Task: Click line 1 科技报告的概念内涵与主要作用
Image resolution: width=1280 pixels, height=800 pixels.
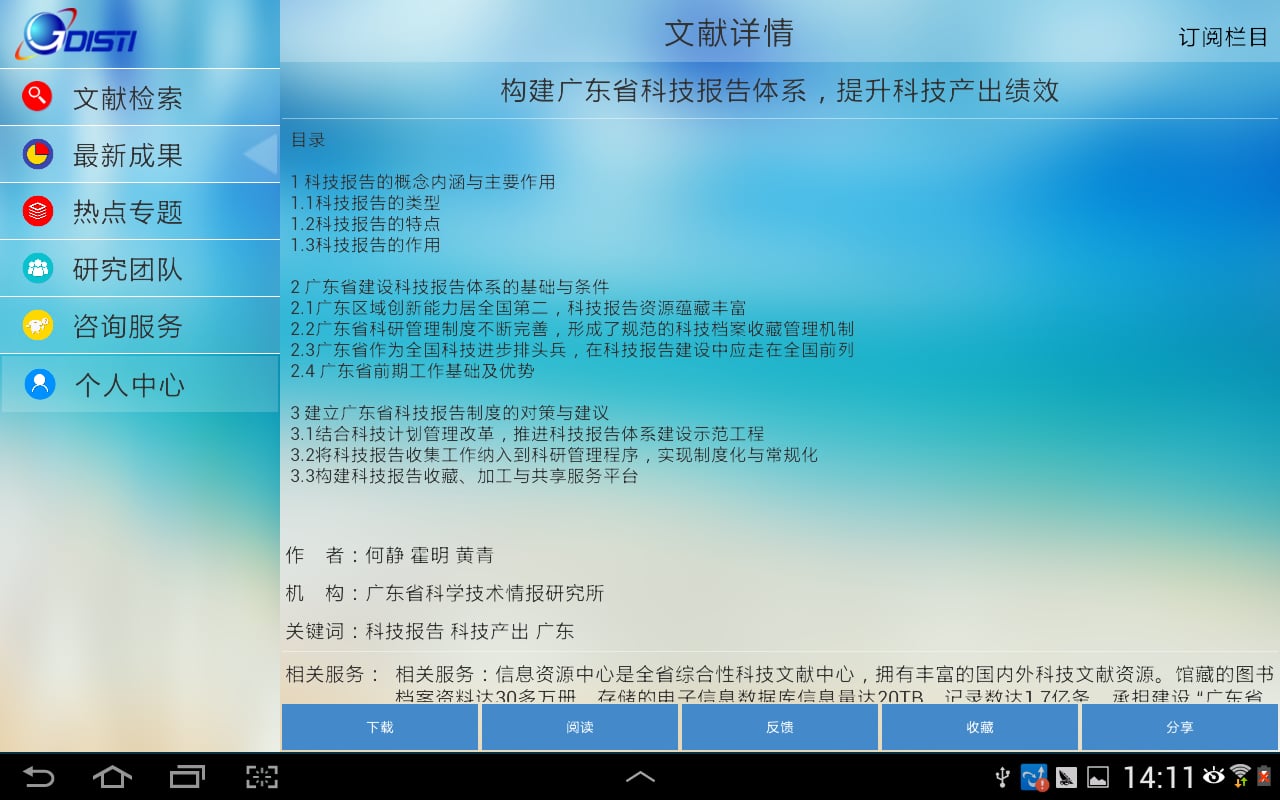Action: pyautogui.click(x=423, y=182)
